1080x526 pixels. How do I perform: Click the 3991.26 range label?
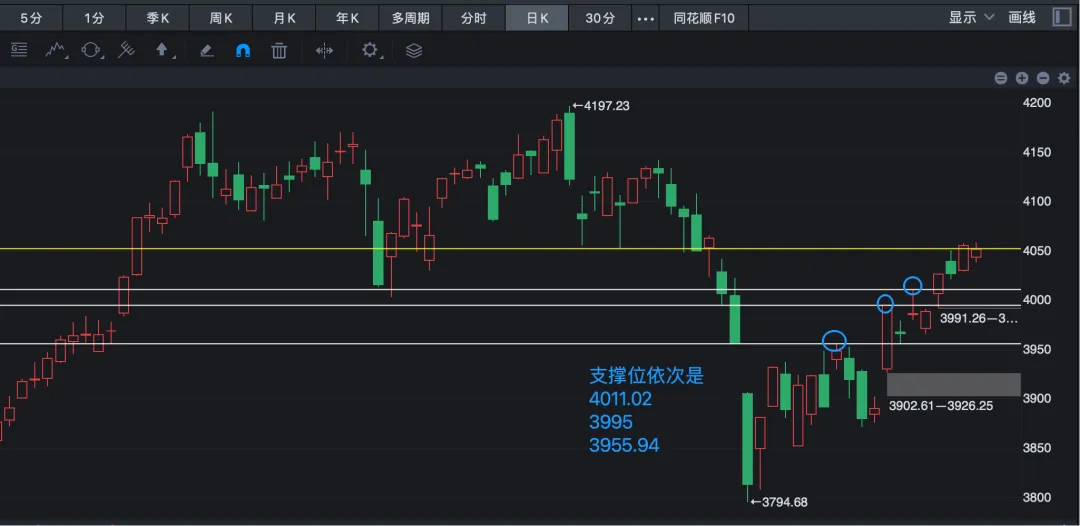(x=979, y=319)
